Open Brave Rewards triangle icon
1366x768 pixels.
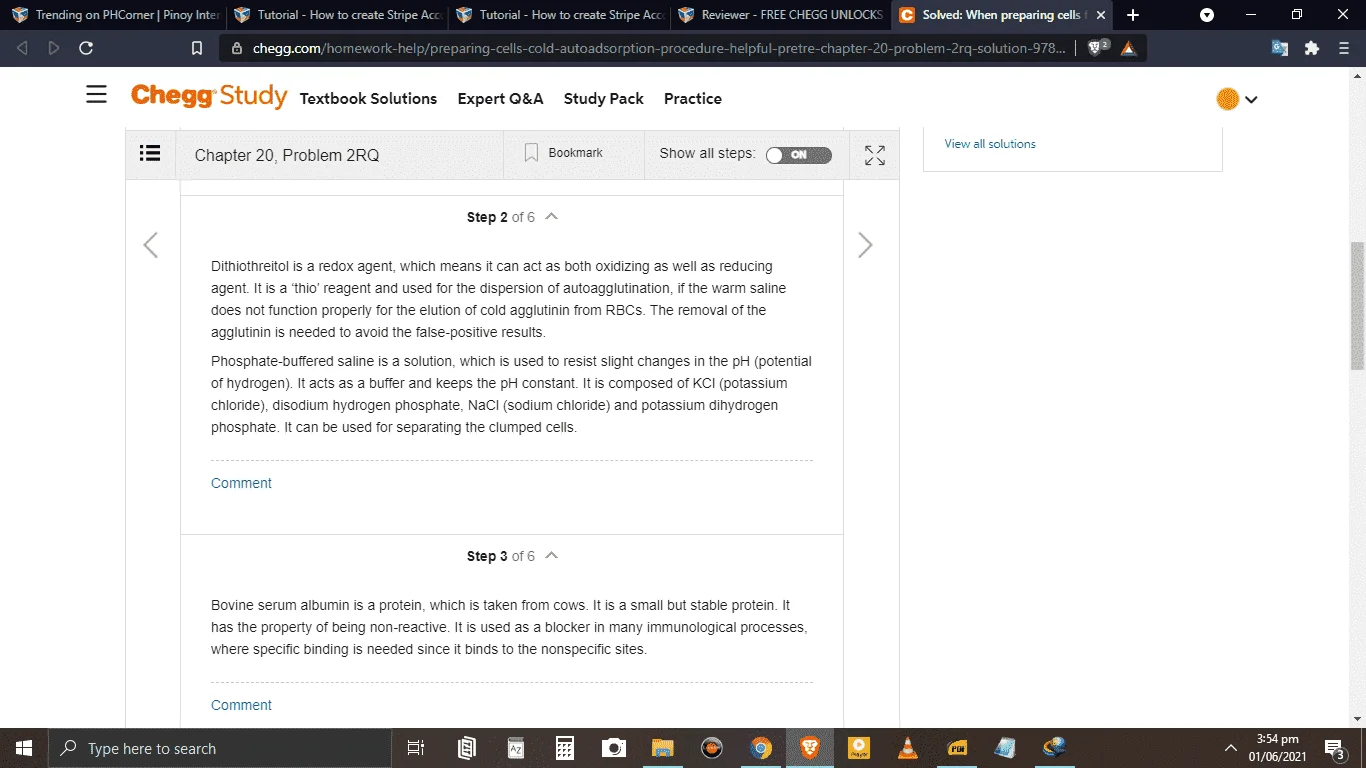[x=1128, y=48]
